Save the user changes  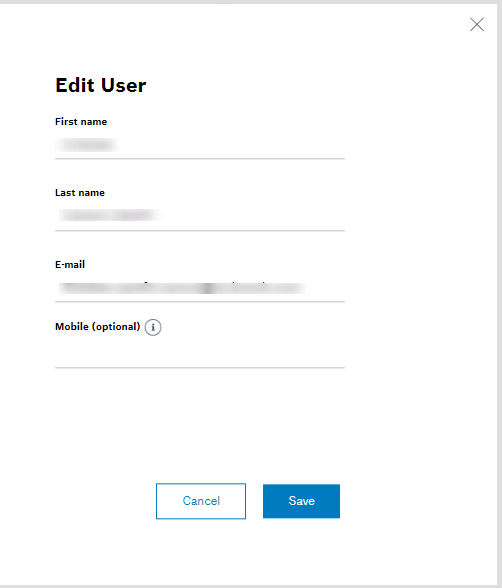coord(301,501)
